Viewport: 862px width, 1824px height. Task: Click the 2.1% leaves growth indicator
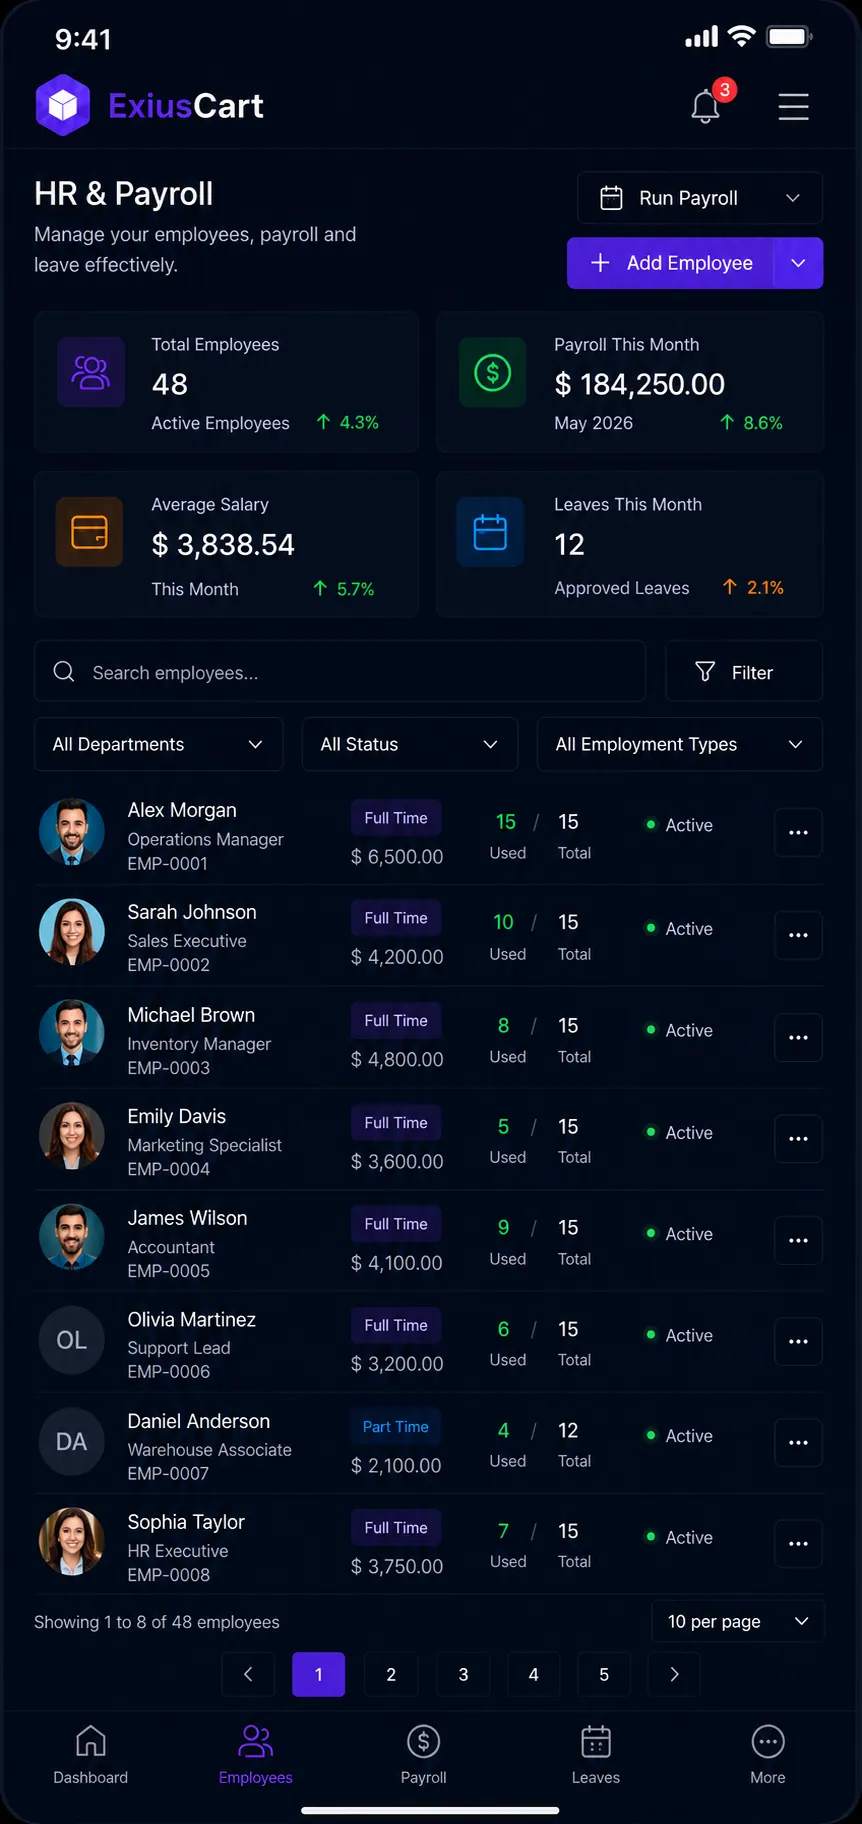coord(753,588)
